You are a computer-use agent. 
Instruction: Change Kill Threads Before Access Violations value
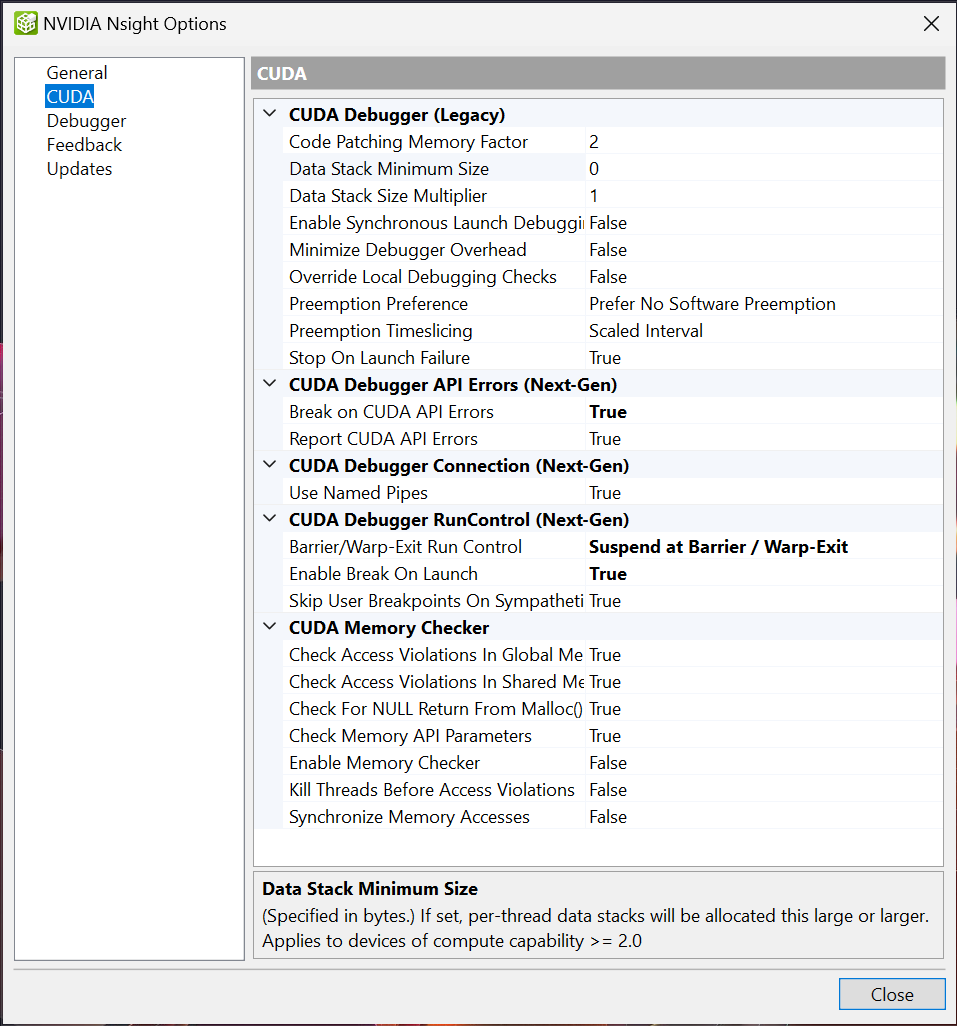point(763,790)
